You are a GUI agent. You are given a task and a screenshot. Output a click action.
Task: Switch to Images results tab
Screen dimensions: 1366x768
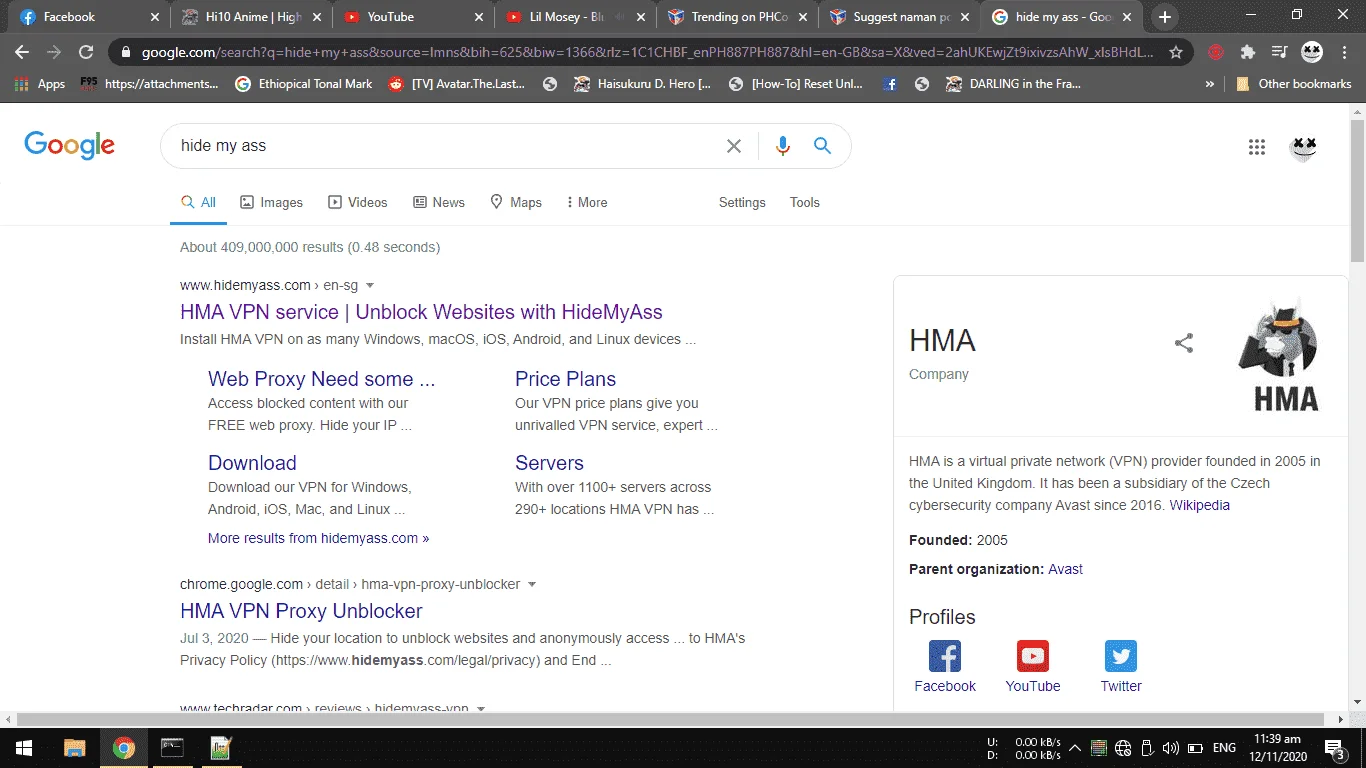click(x=271, y=202)
